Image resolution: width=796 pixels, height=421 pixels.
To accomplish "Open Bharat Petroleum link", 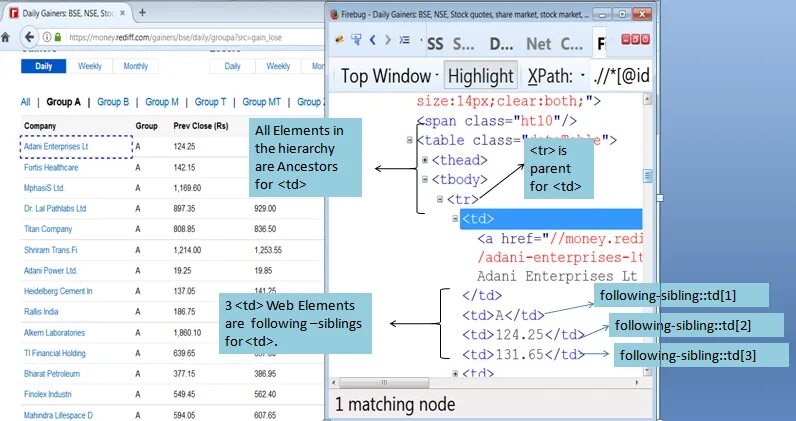I will [x=52, y=374].
